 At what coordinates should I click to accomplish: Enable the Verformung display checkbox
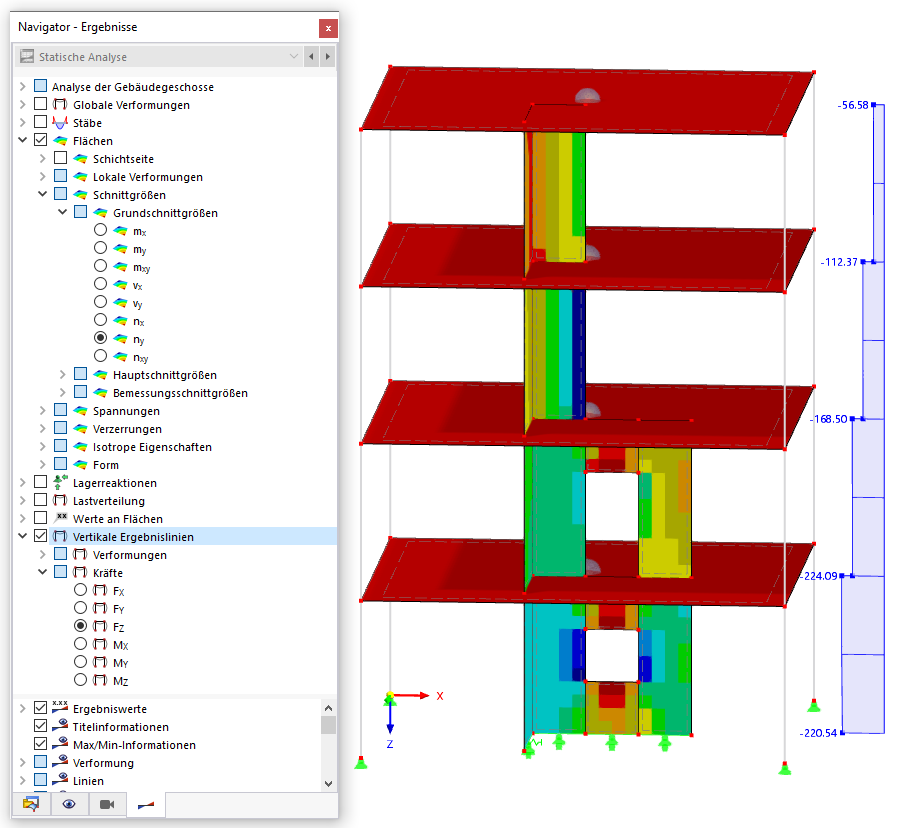tap(40, 762)
